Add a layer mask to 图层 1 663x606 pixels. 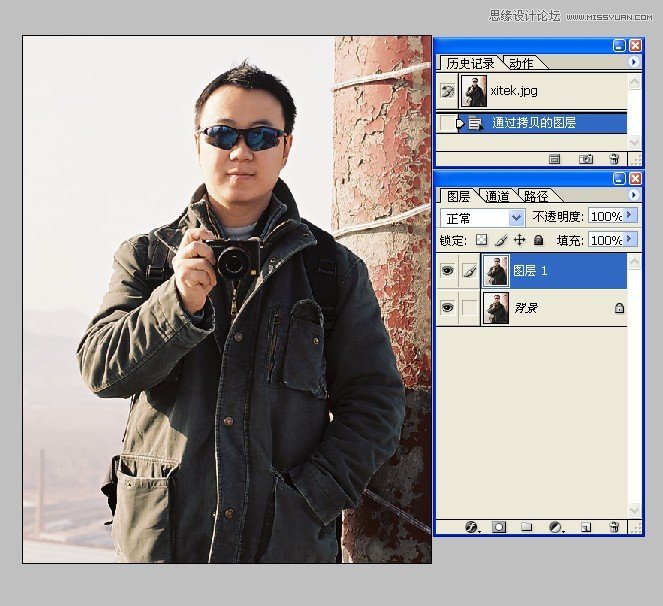498,526
